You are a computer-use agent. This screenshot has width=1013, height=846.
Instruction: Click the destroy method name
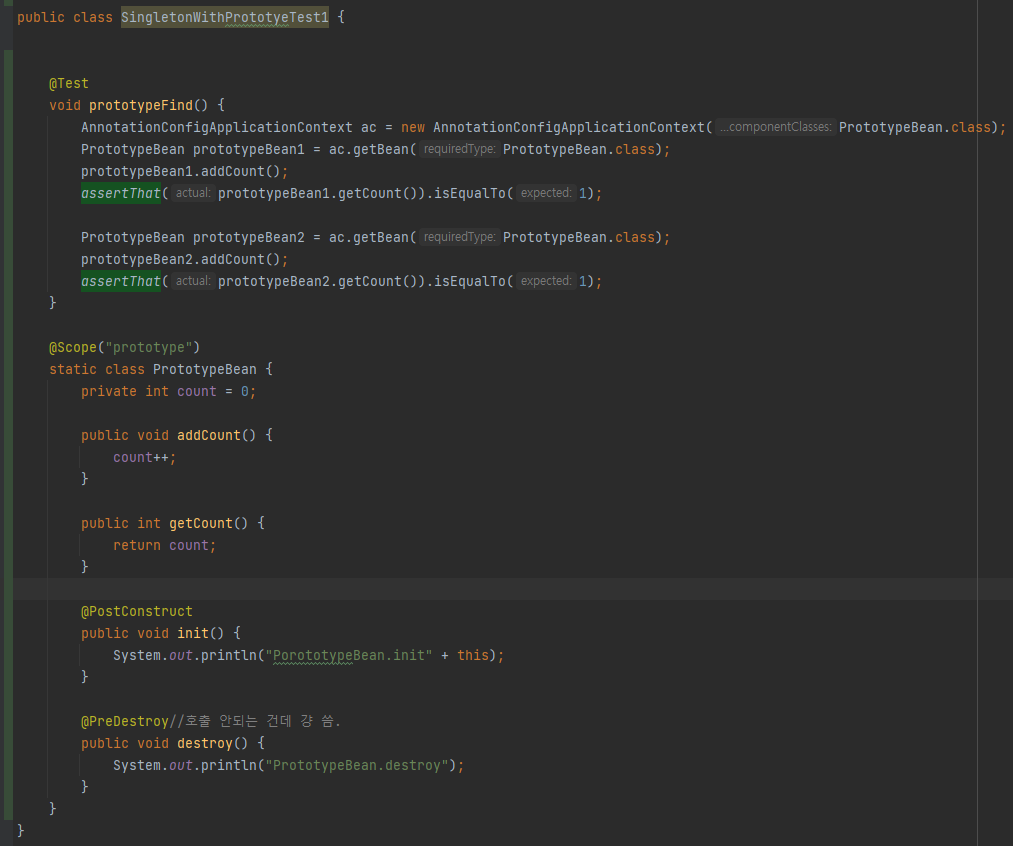(x=205, y=743)
